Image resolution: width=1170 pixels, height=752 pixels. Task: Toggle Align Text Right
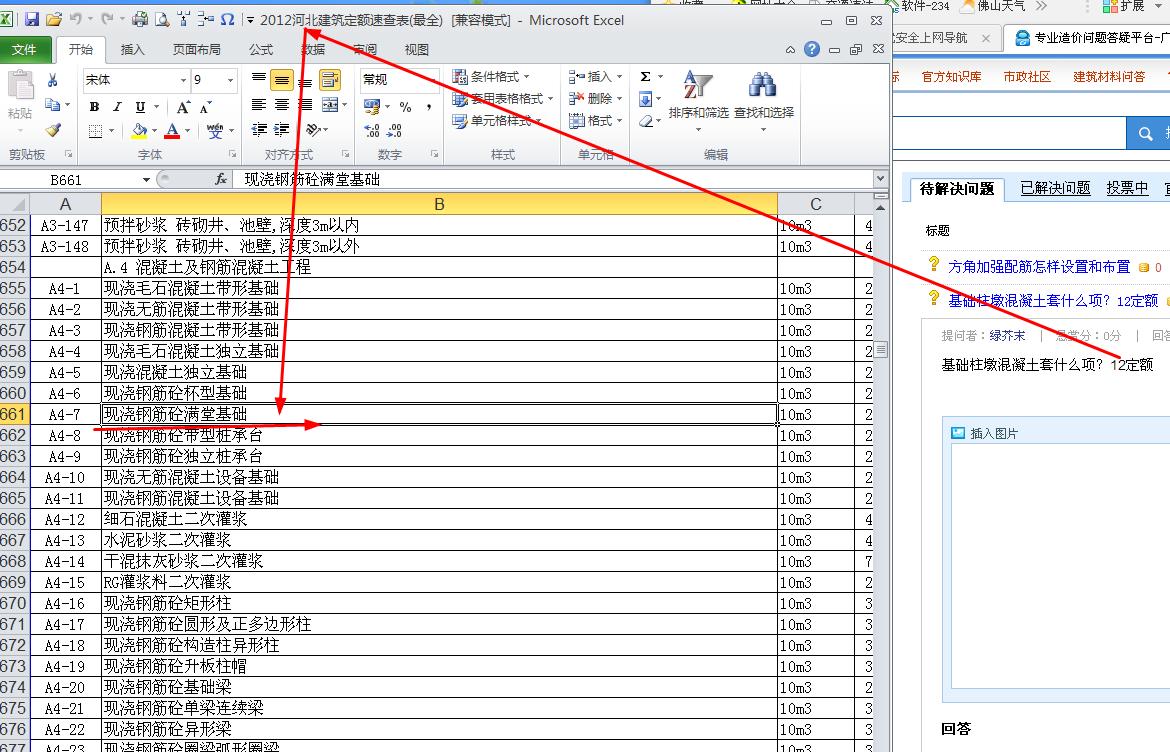[x=304, y=104]
